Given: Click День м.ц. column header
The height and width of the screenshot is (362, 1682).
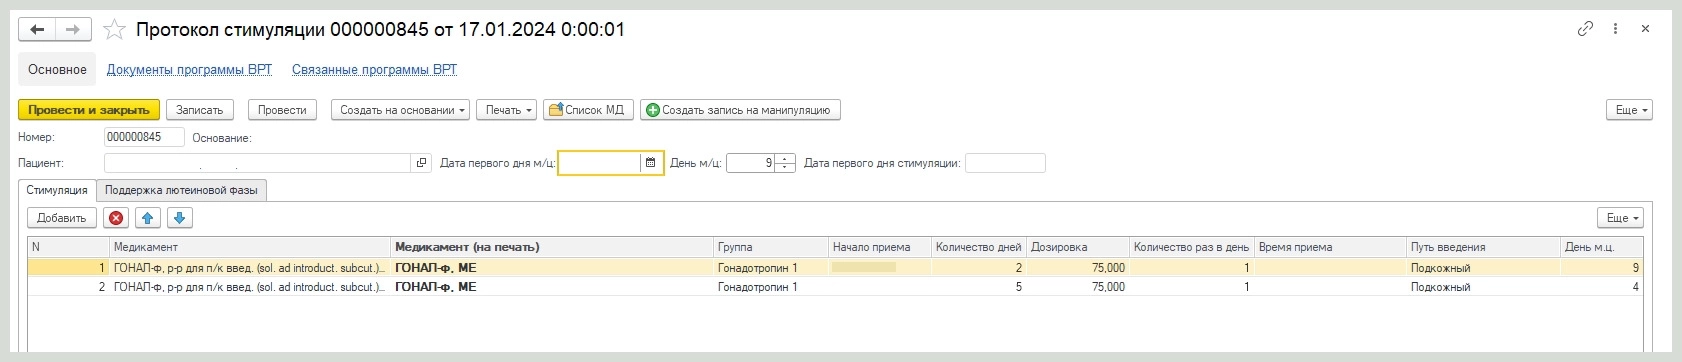Looking at the screenshot, I should 1601,247.
